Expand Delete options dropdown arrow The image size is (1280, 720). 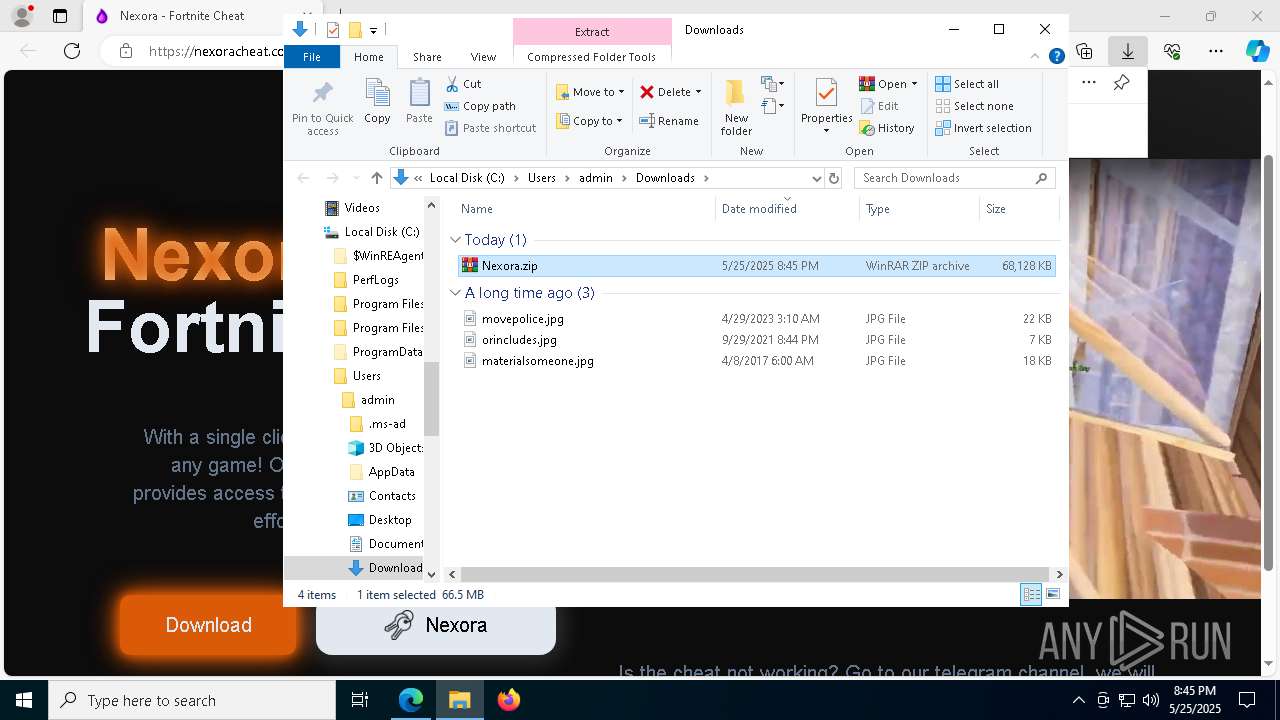click(x=698, y=92)
